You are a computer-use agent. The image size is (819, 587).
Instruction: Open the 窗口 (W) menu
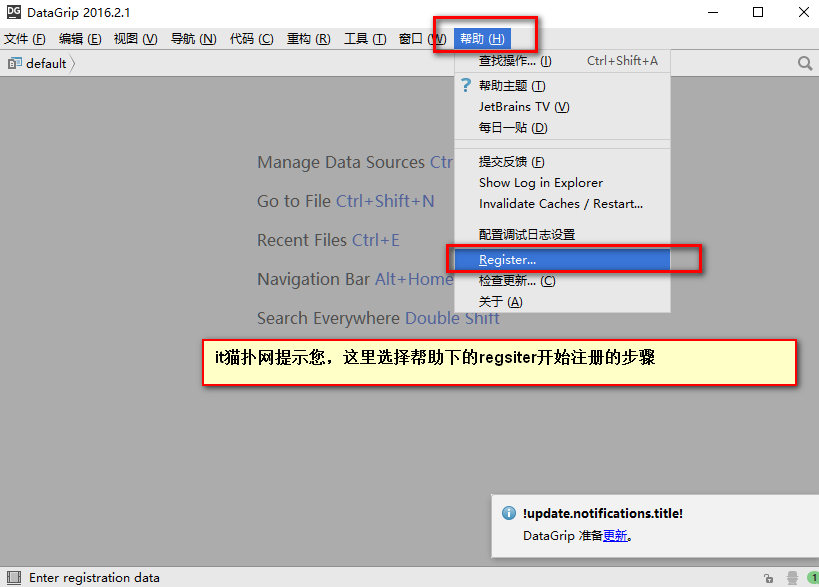coord(423,39)
